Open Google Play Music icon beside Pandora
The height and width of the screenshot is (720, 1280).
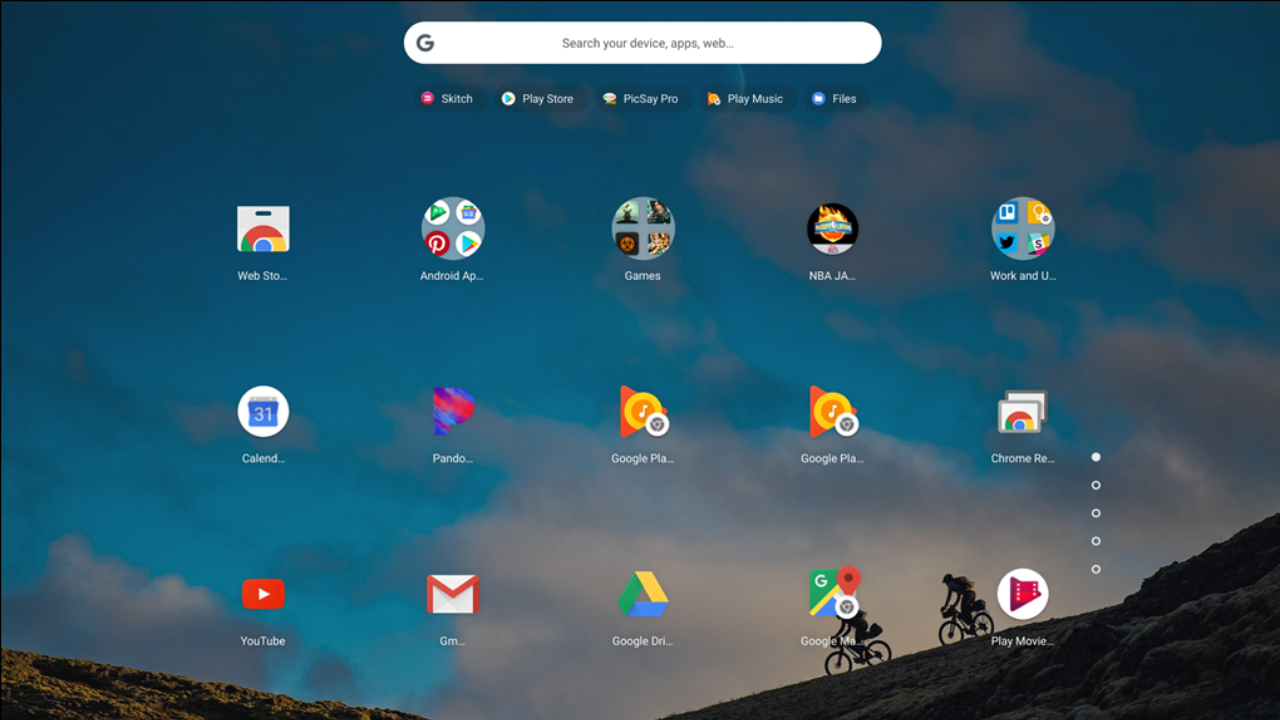(x=643, y=411)
